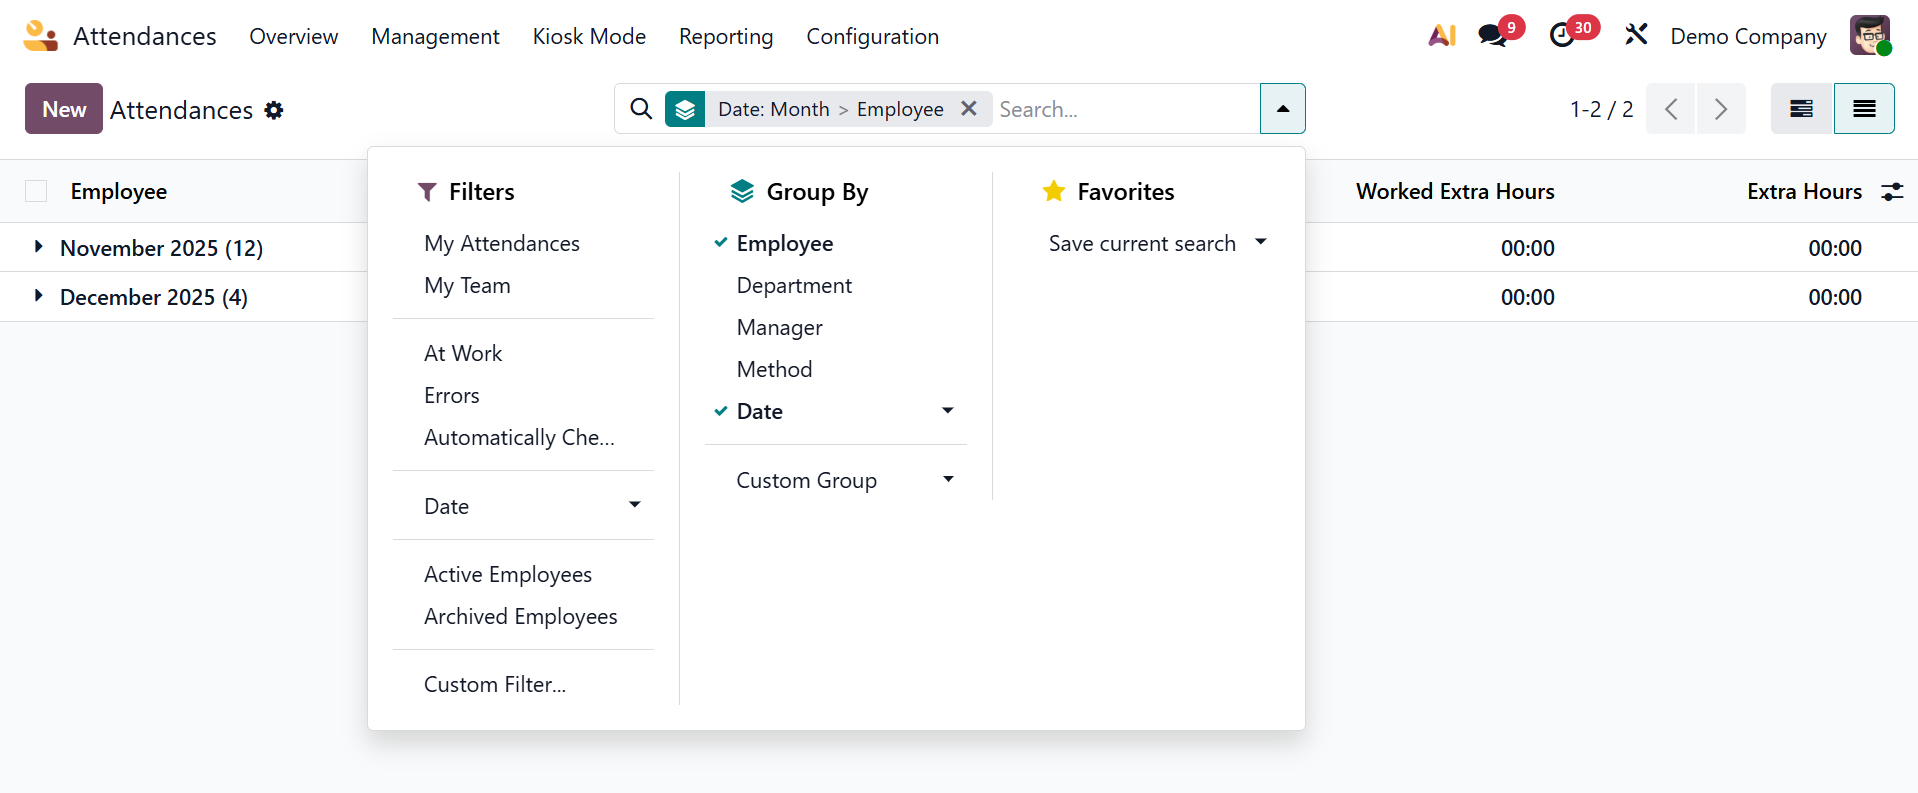Open activities clock with 30 badge
This screenshot has width=1918, height=793.
(1562, 36)
